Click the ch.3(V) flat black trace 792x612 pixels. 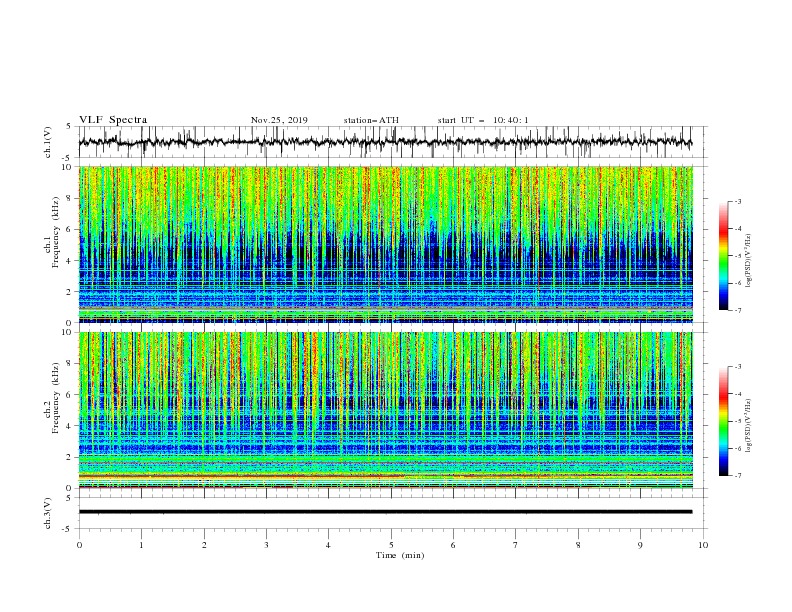385,512
